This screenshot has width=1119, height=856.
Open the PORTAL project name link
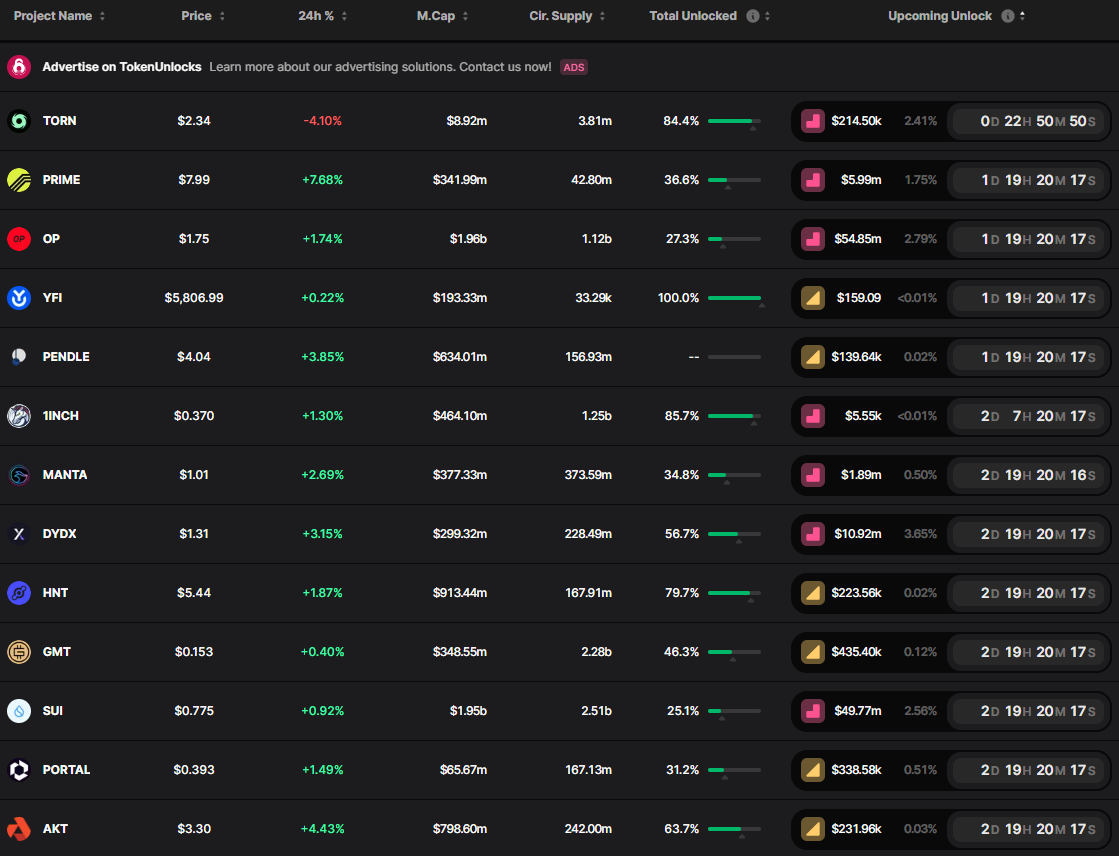(x=66, y=770)
